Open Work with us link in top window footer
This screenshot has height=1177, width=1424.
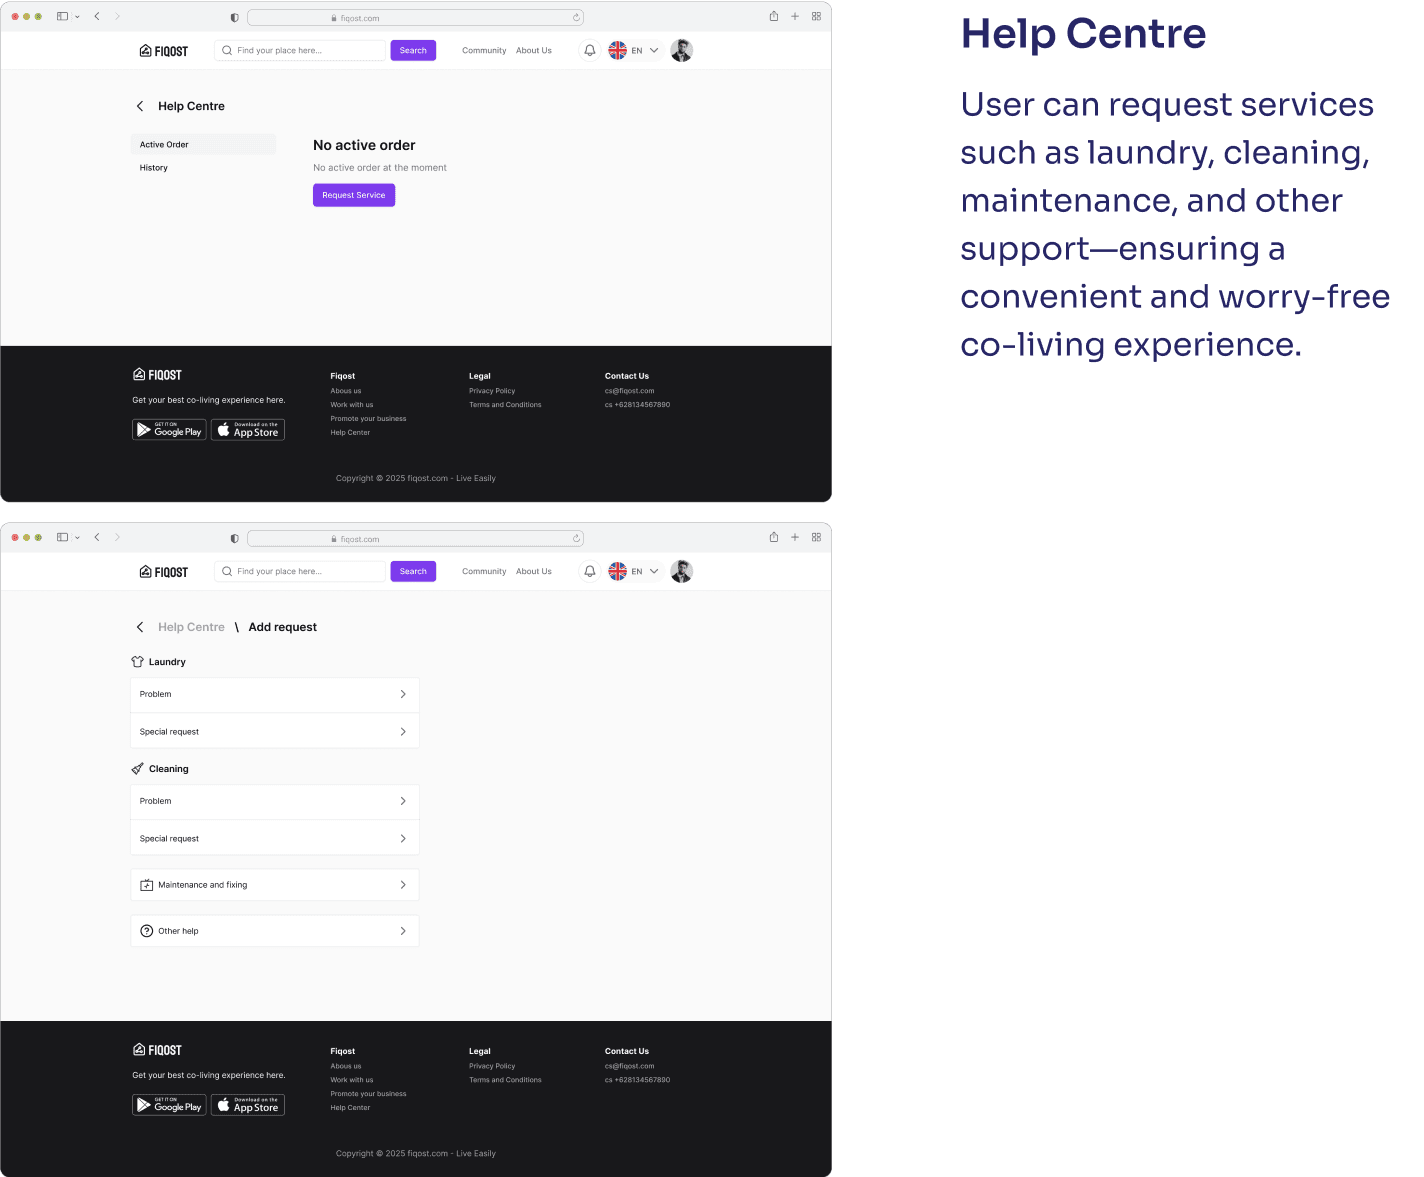(352, 405)
